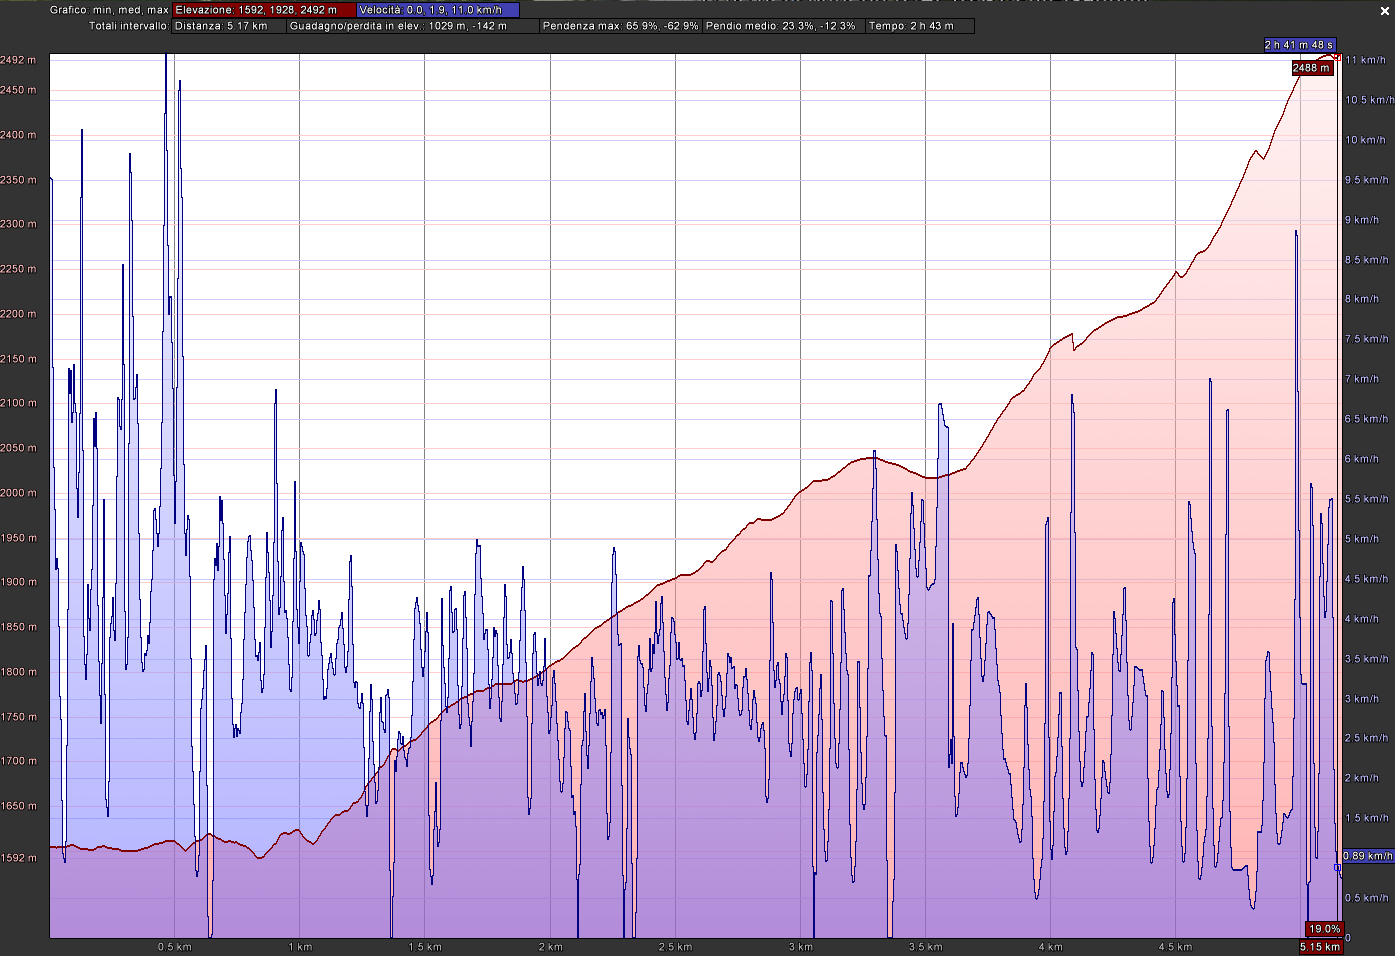
Task: Click the 2450 m elevation axis label
Action: click(18, 90)
